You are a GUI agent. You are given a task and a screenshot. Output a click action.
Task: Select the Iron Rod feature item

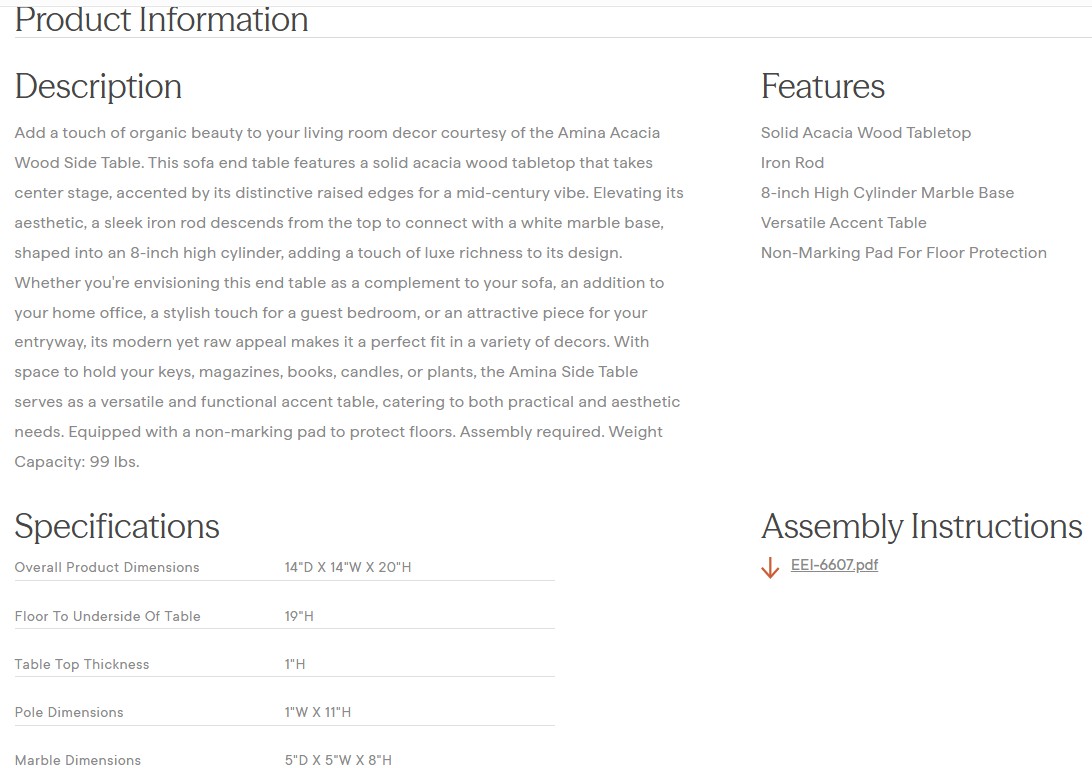click(792, 163)
